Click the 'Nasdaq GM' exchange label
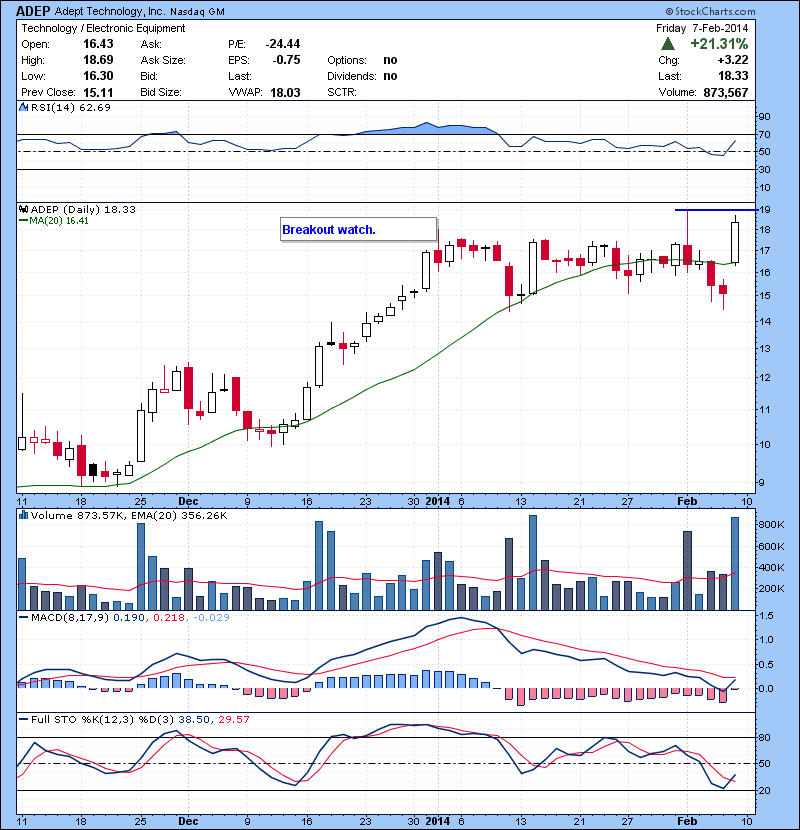Image resolution: width=800 pixels, height=830 pixels. click(x=197, y=12)
